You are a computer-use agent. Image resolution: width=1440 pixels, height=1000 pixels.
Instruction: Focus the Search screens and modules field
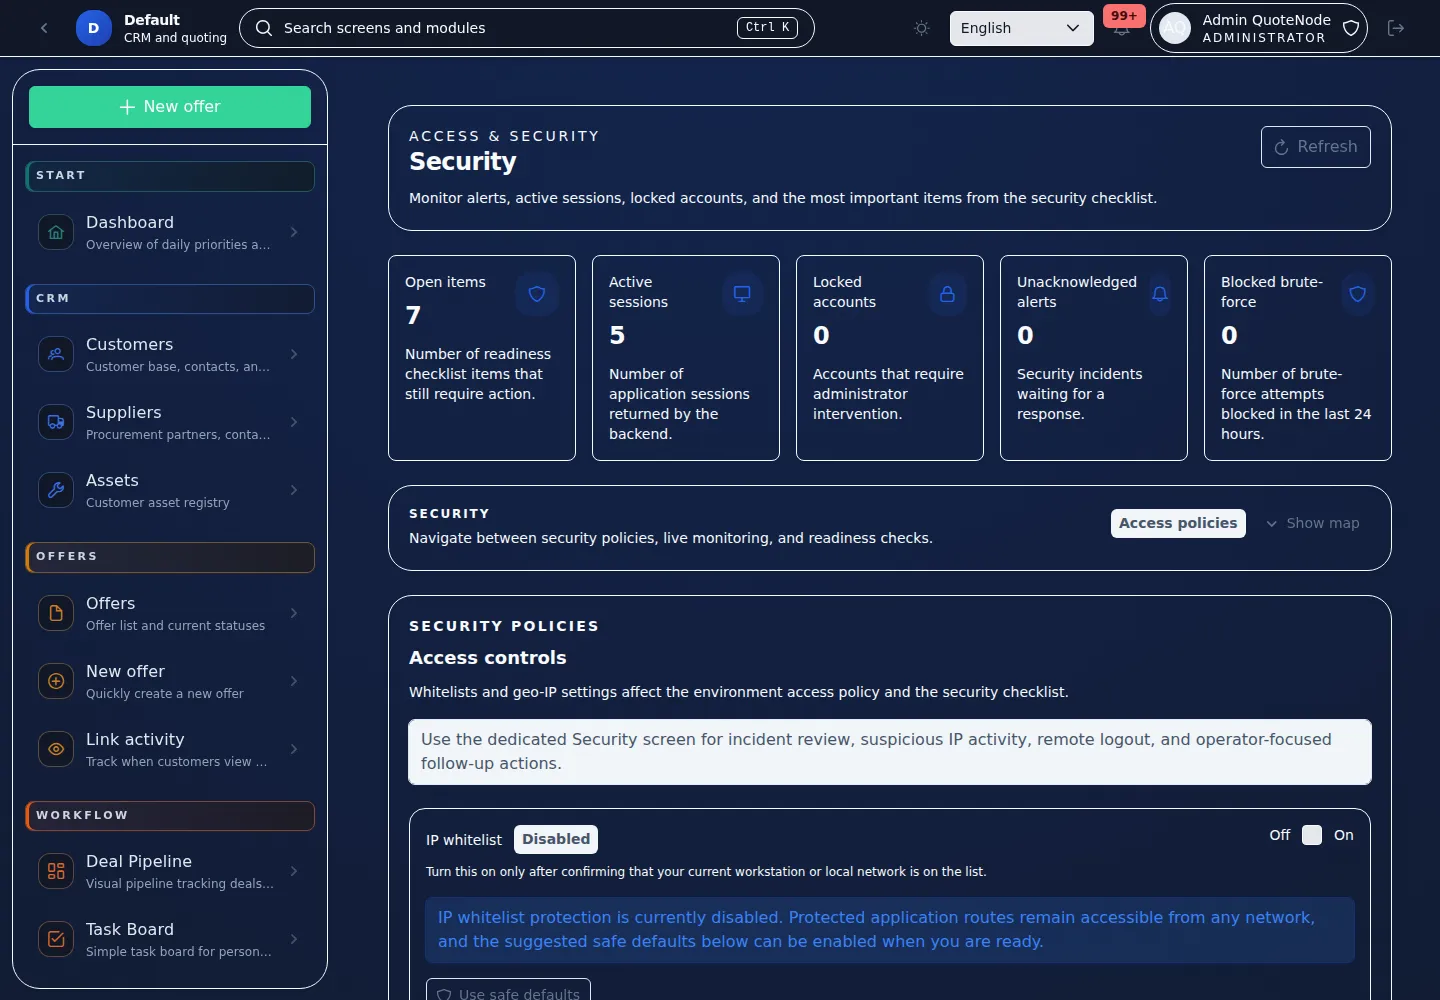(527, 28)
